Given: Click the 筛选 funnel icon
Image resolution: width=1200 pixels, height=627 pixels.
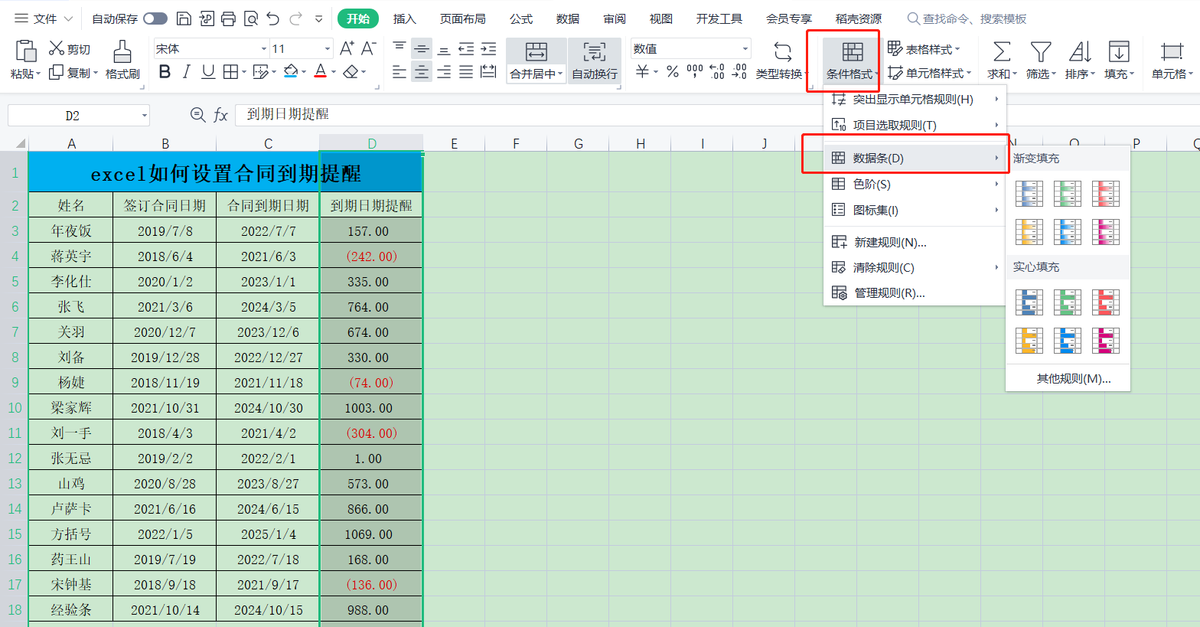Looking at the screenshot, I should pyautogui.click(x=1041, y=52).
